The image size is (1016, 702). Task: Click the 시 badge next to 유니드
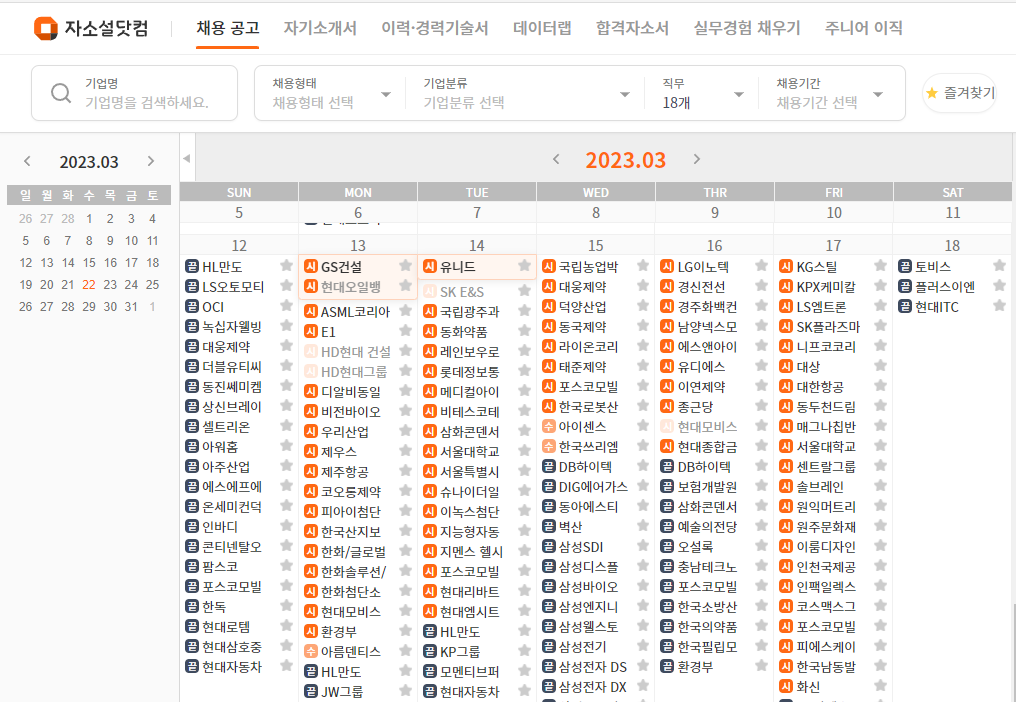coord(430,266)
